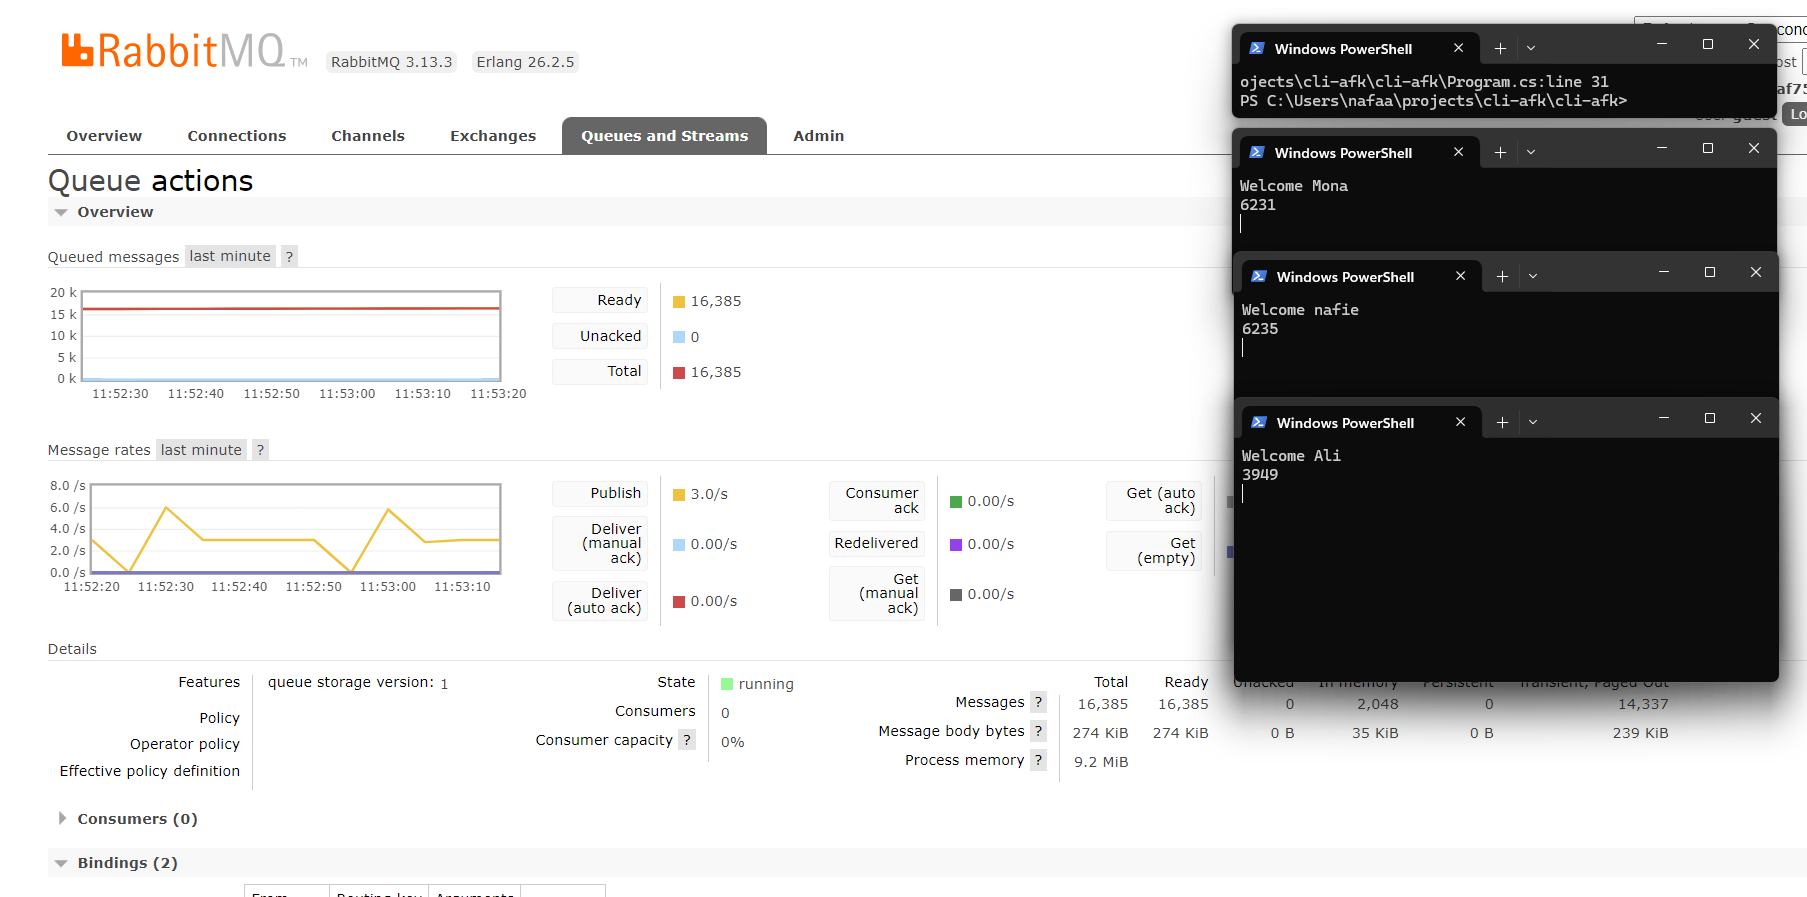Screen dimensions: 1807x897
Task: Click the RabbitMQ 3.13.3 version label
Action: click(x=392, y=62)
